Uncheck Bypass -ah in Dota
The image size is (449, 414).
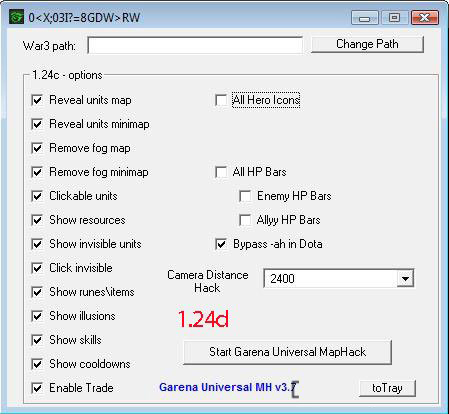click(221, 244)
